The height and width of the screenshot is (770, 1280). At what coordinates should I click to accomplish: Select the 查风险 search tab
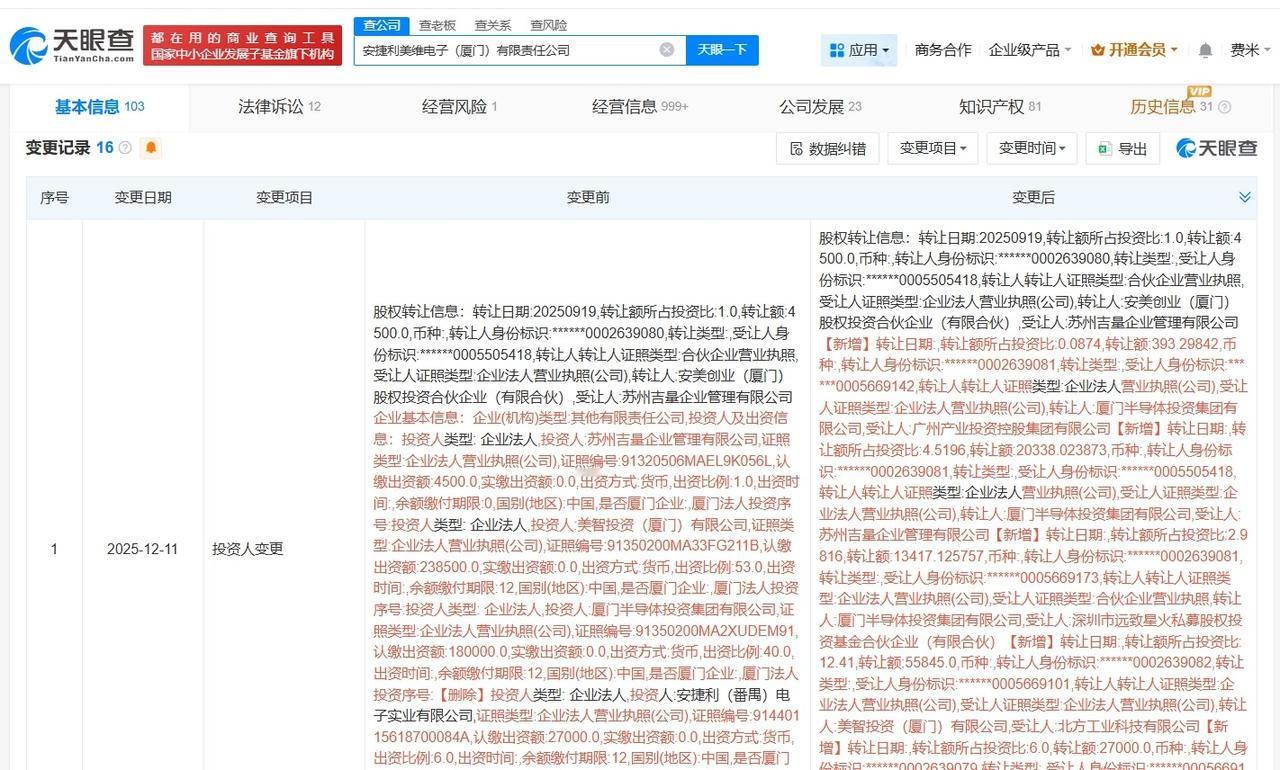click(548, 25)
